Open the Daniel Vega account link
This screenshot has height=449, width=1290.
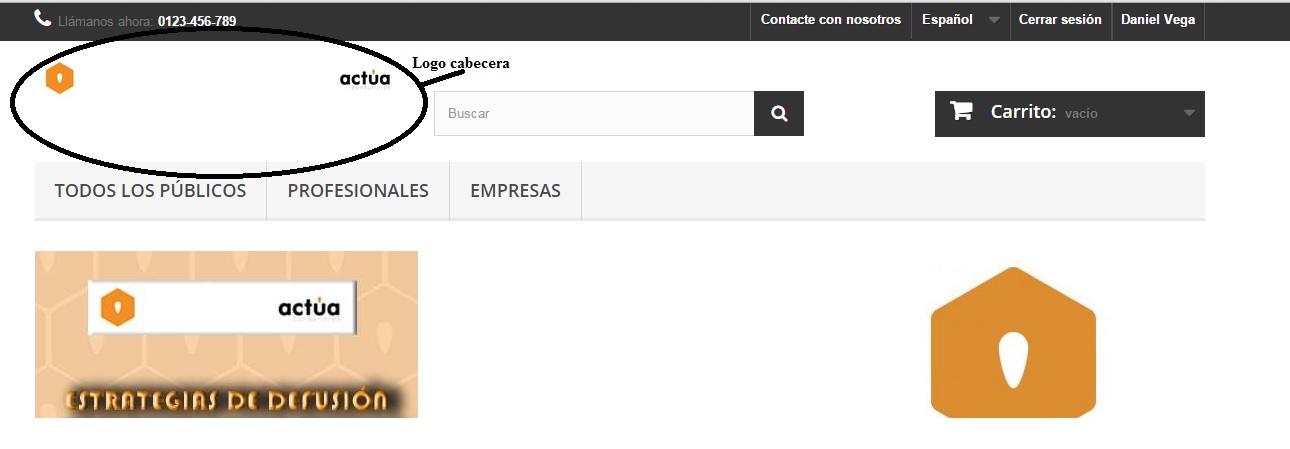click(x=1158, y=20)
